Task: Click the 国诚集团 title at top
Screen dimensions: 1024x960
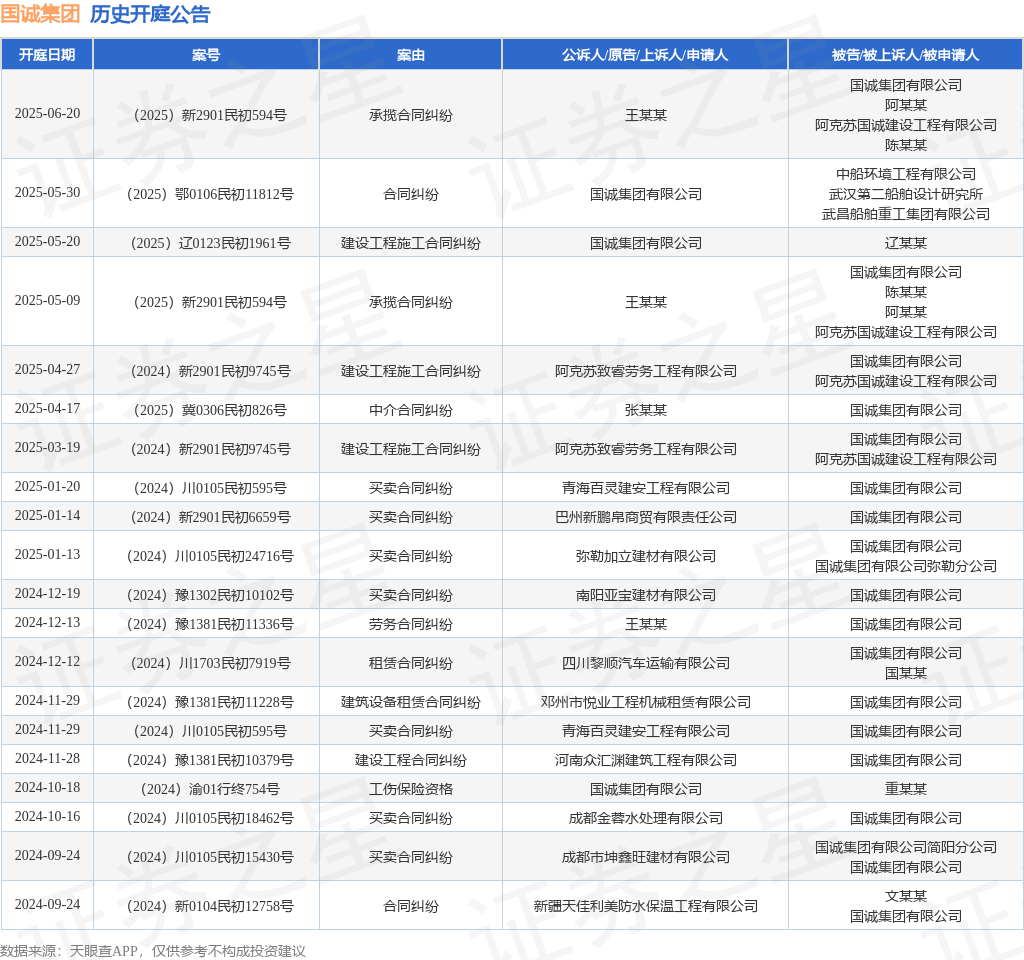Action: click(40, 14)
